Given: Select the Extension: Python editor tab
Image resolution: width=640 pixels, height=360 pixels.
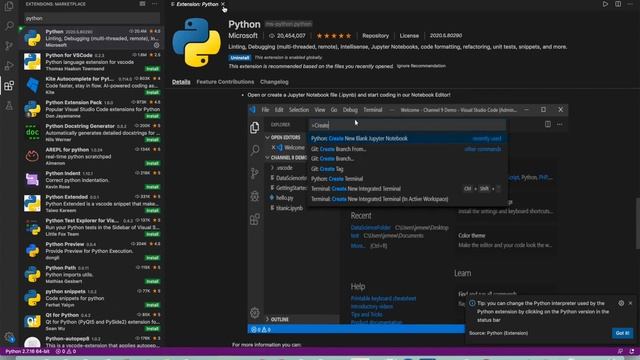Looking at the screenshot, I should point(198,4).
